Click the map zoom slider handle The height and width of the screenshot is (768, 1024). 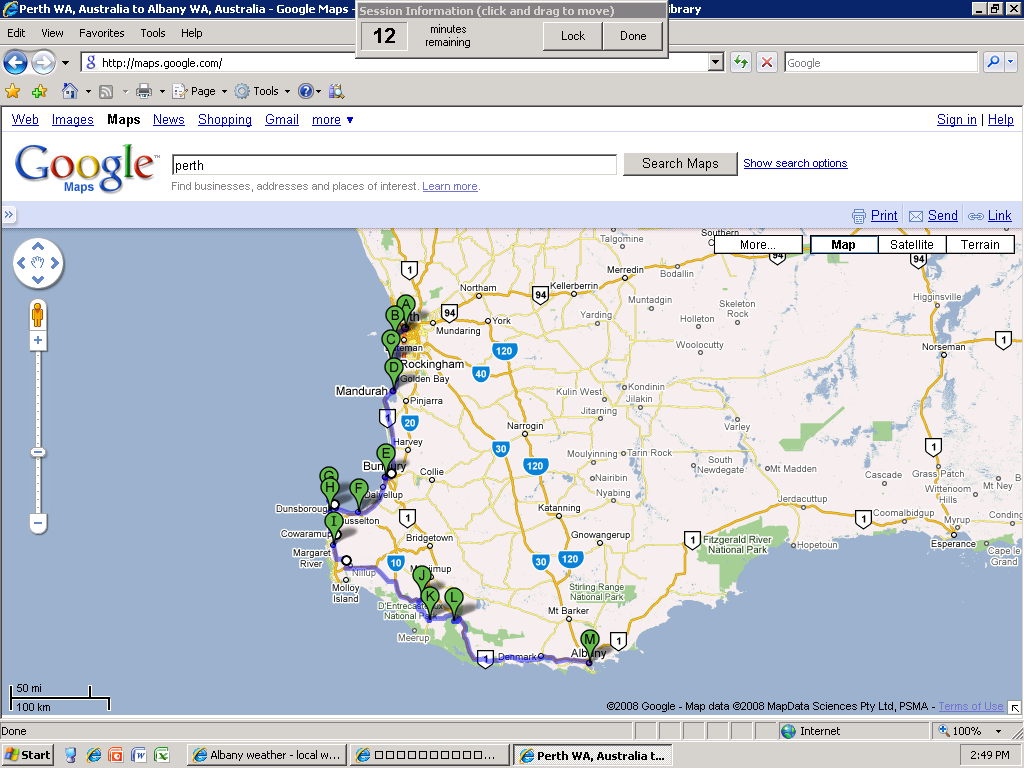pos(38,452)
